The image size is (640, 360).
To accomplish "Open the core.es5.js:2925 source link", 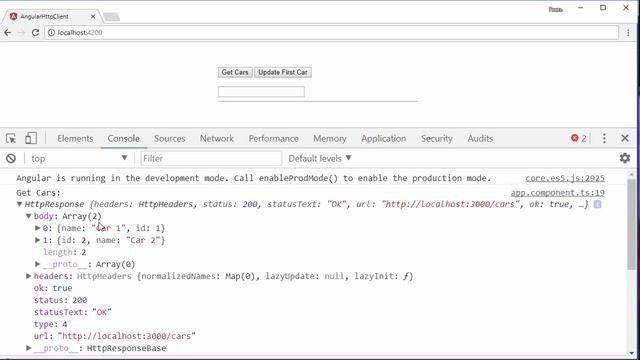I will pos(565,178).
